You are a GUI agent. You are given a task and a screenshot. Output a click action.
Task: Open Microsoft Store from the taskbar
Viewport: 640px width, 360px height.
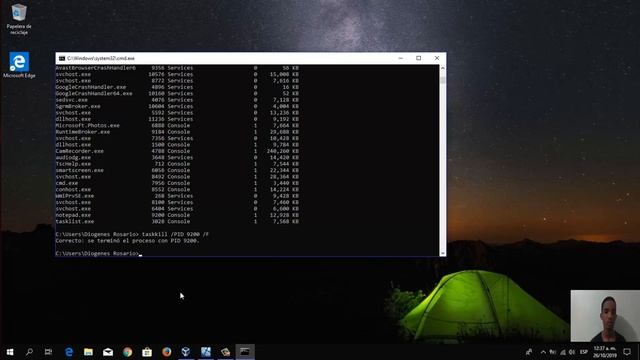(147, 352)
